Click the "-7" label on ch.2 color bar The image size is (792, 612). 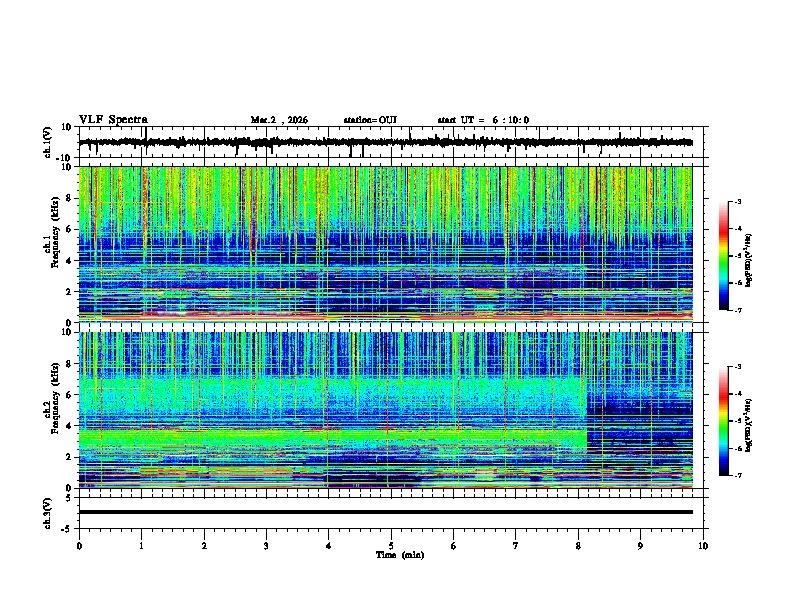coord(738,475)
